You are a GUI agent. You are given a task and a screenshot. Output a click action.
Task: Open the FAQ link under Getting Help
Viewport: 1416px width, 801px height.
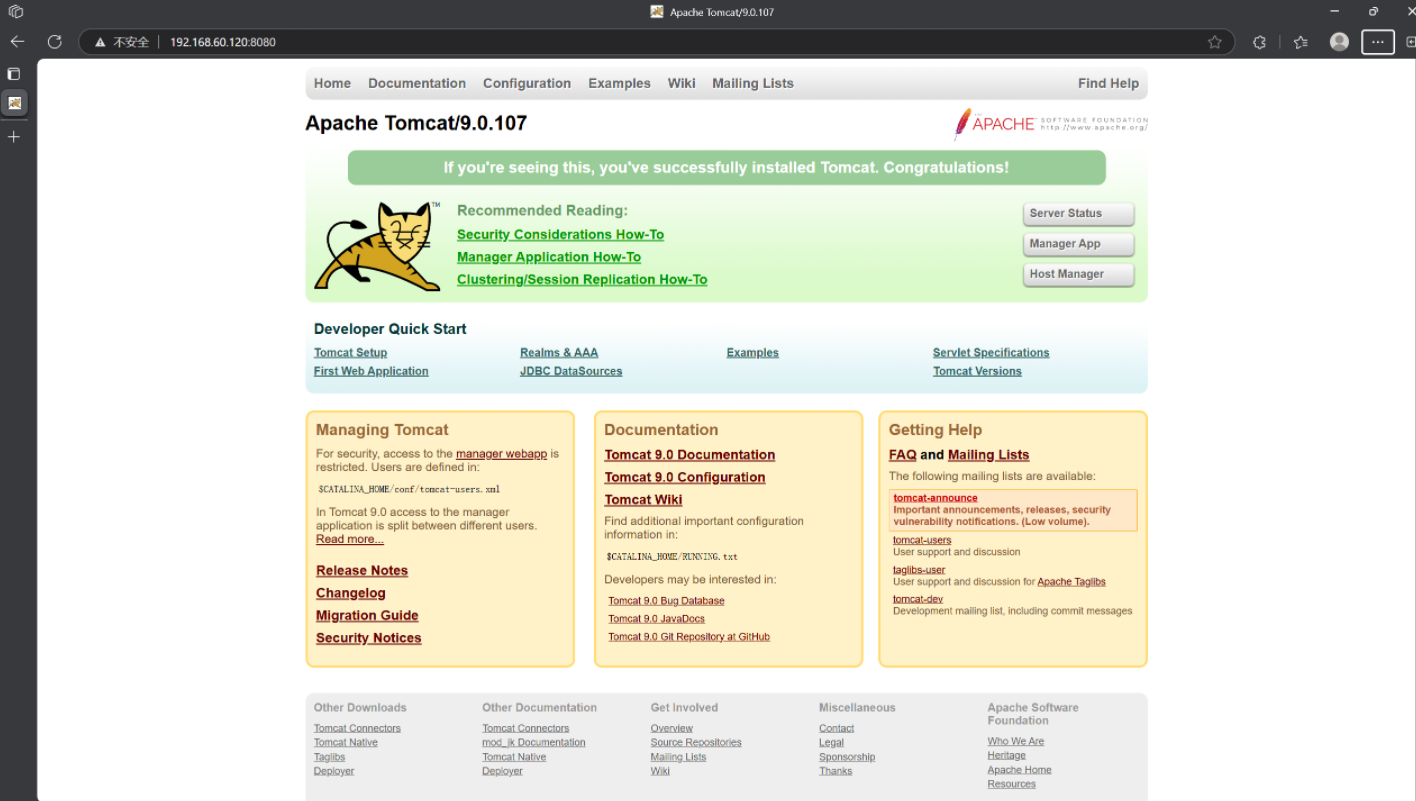coord(903,455)
